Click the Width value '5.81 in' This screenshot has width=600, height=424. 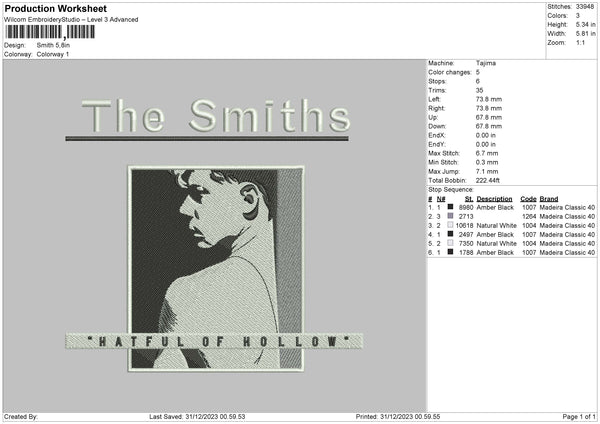[585, 34]
